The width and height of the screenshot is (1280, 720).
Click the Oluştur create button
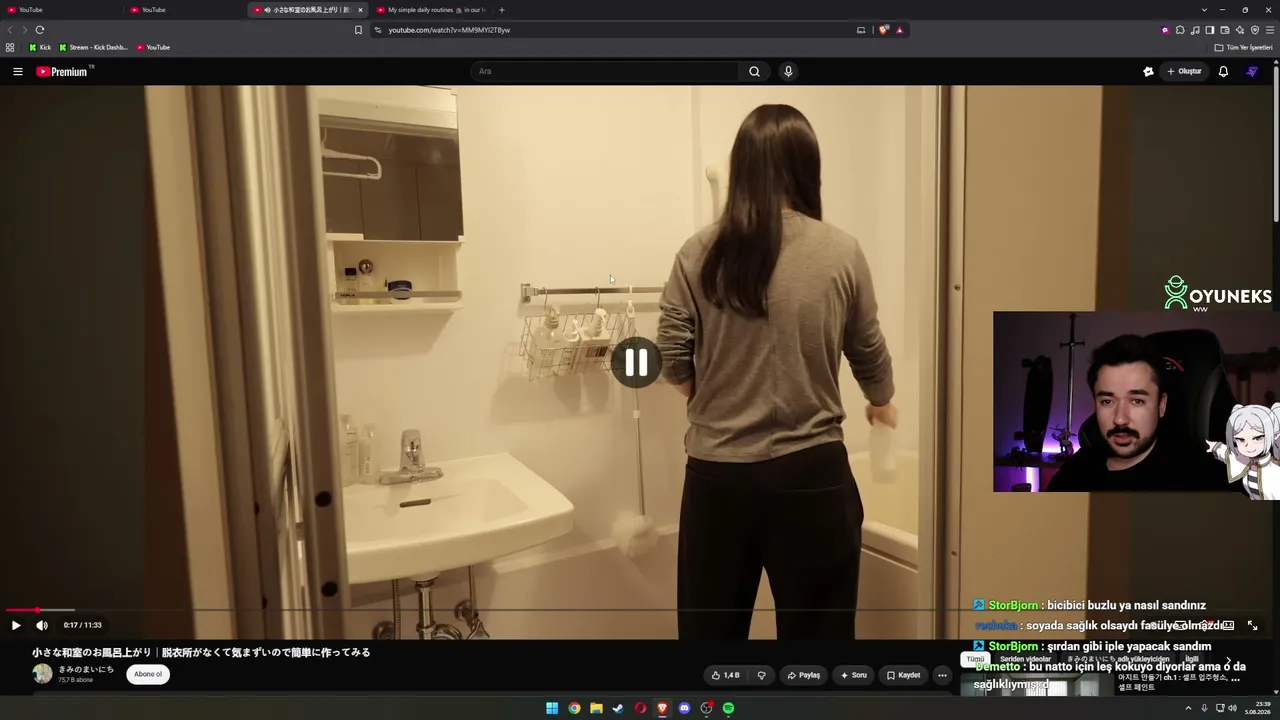point(1184,71)
